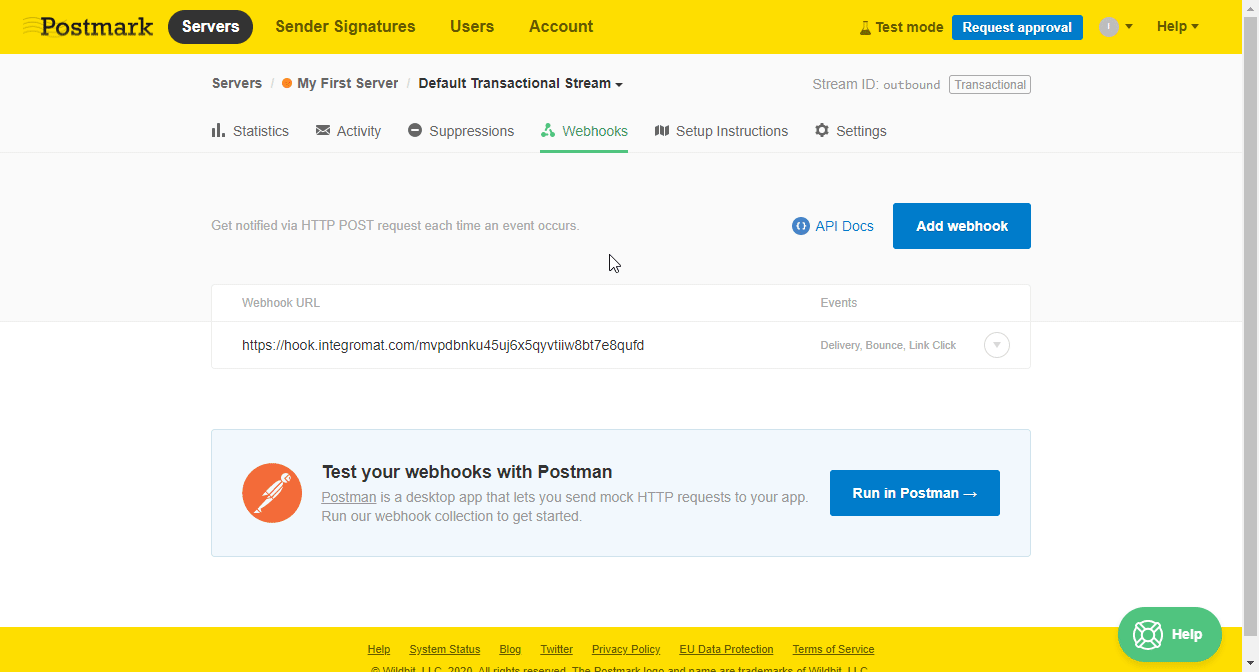Open the Servers section
1259x672 pixels.
click(210, 27)
